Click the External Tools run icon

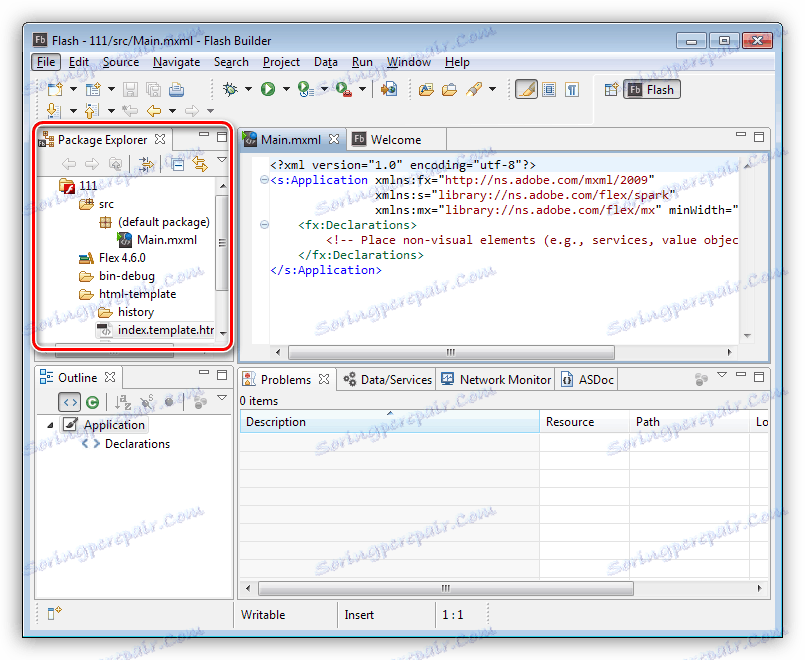point(343,89)
